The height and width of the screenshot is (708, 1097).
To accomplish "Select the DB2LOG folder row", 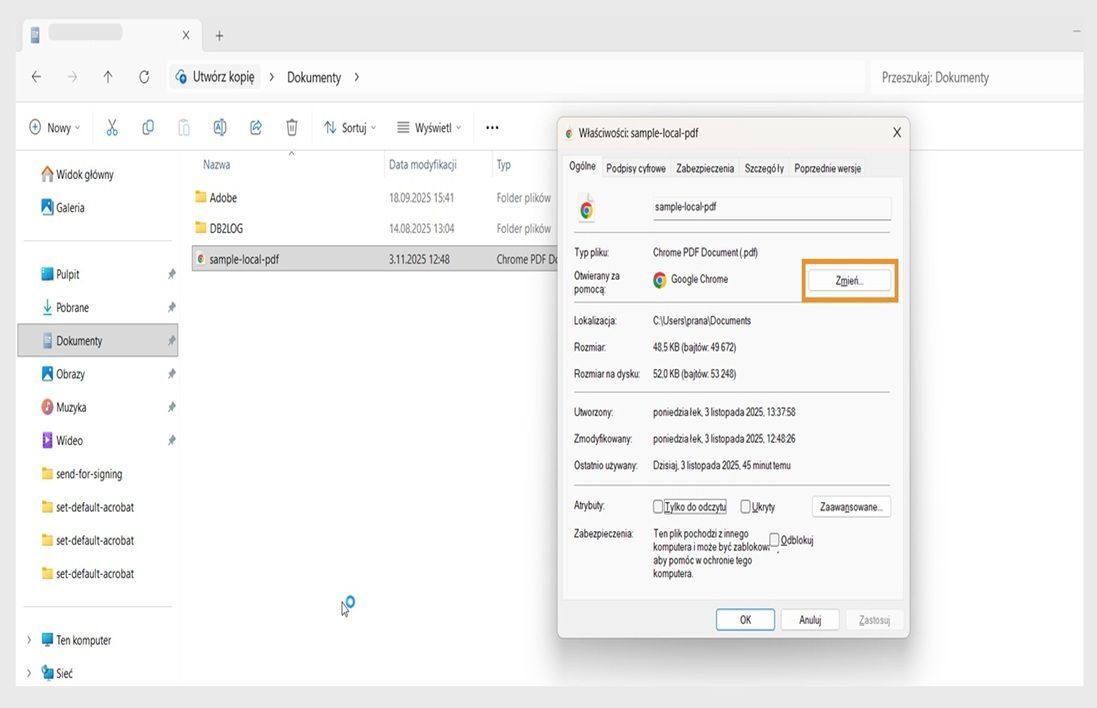I will [x=374, y=228].
